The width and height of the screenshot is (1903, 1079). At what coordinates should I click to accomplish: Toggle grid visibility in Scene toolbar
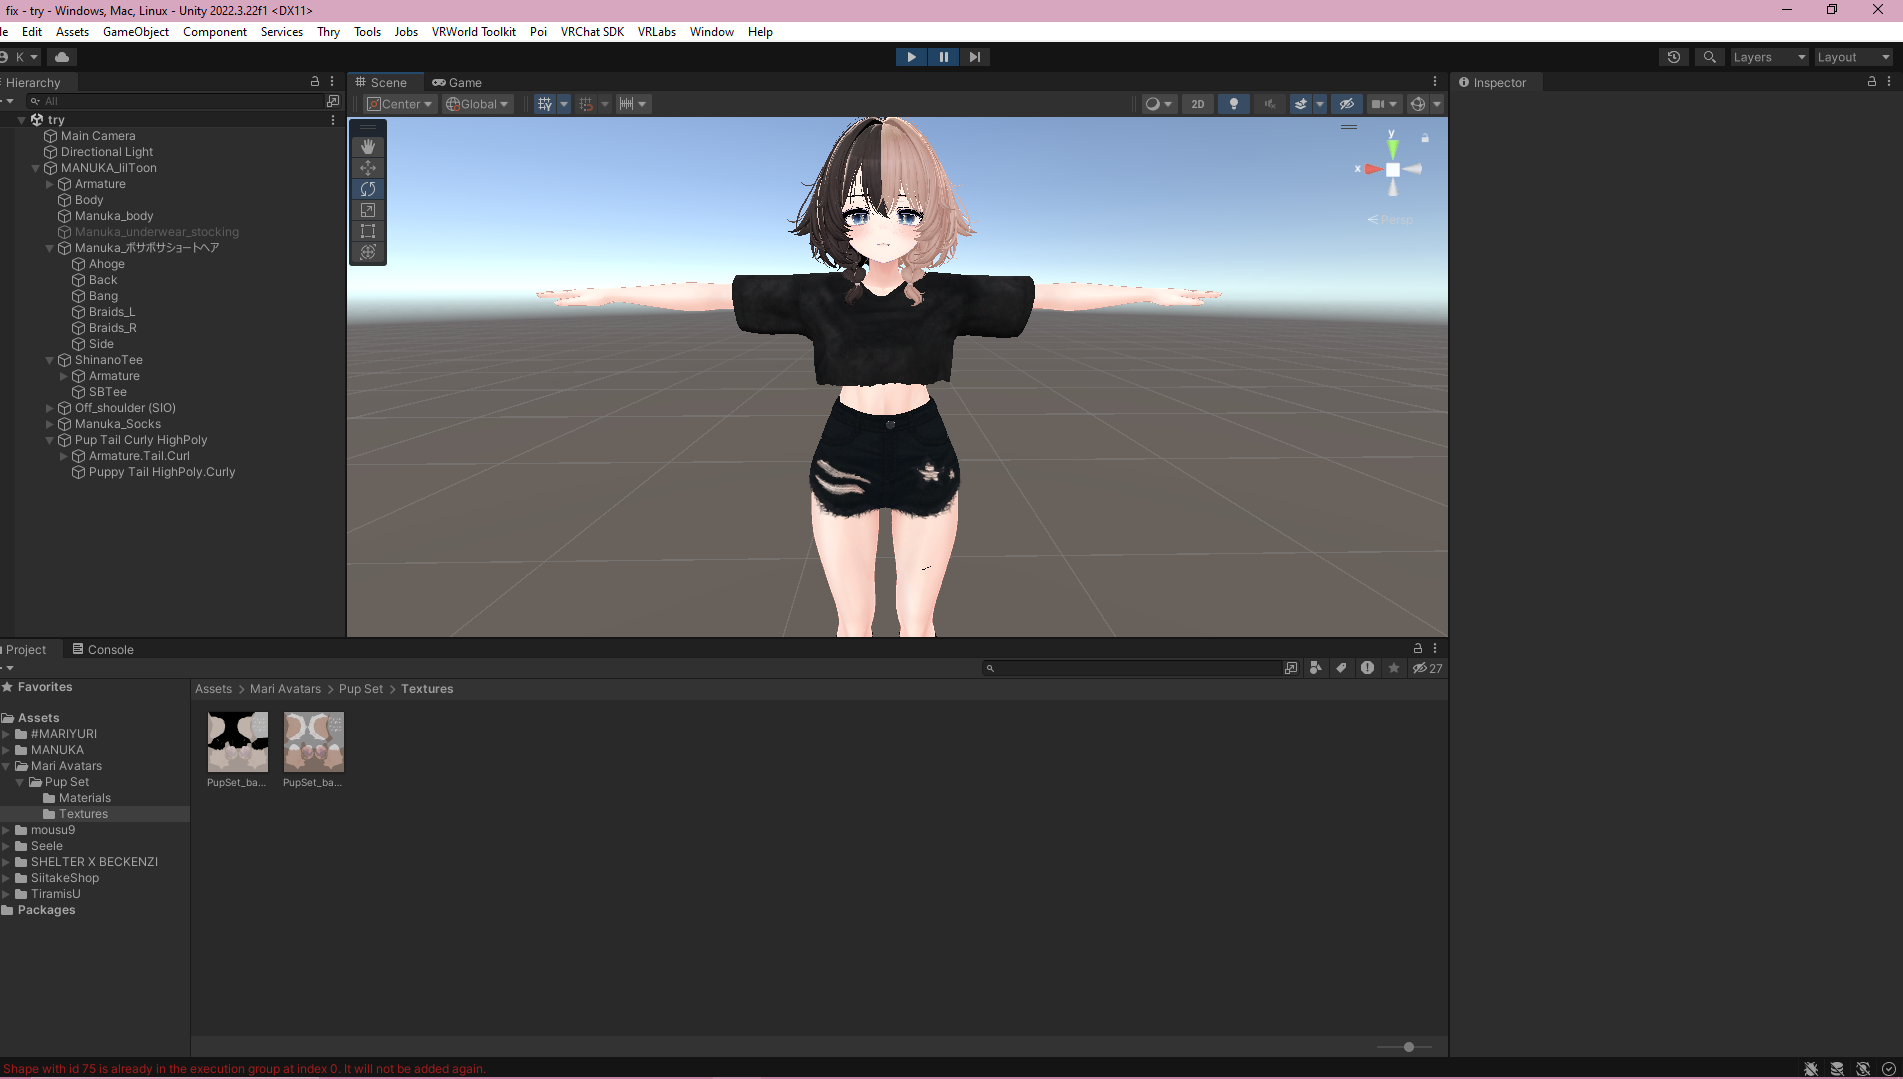coord(545,104)
